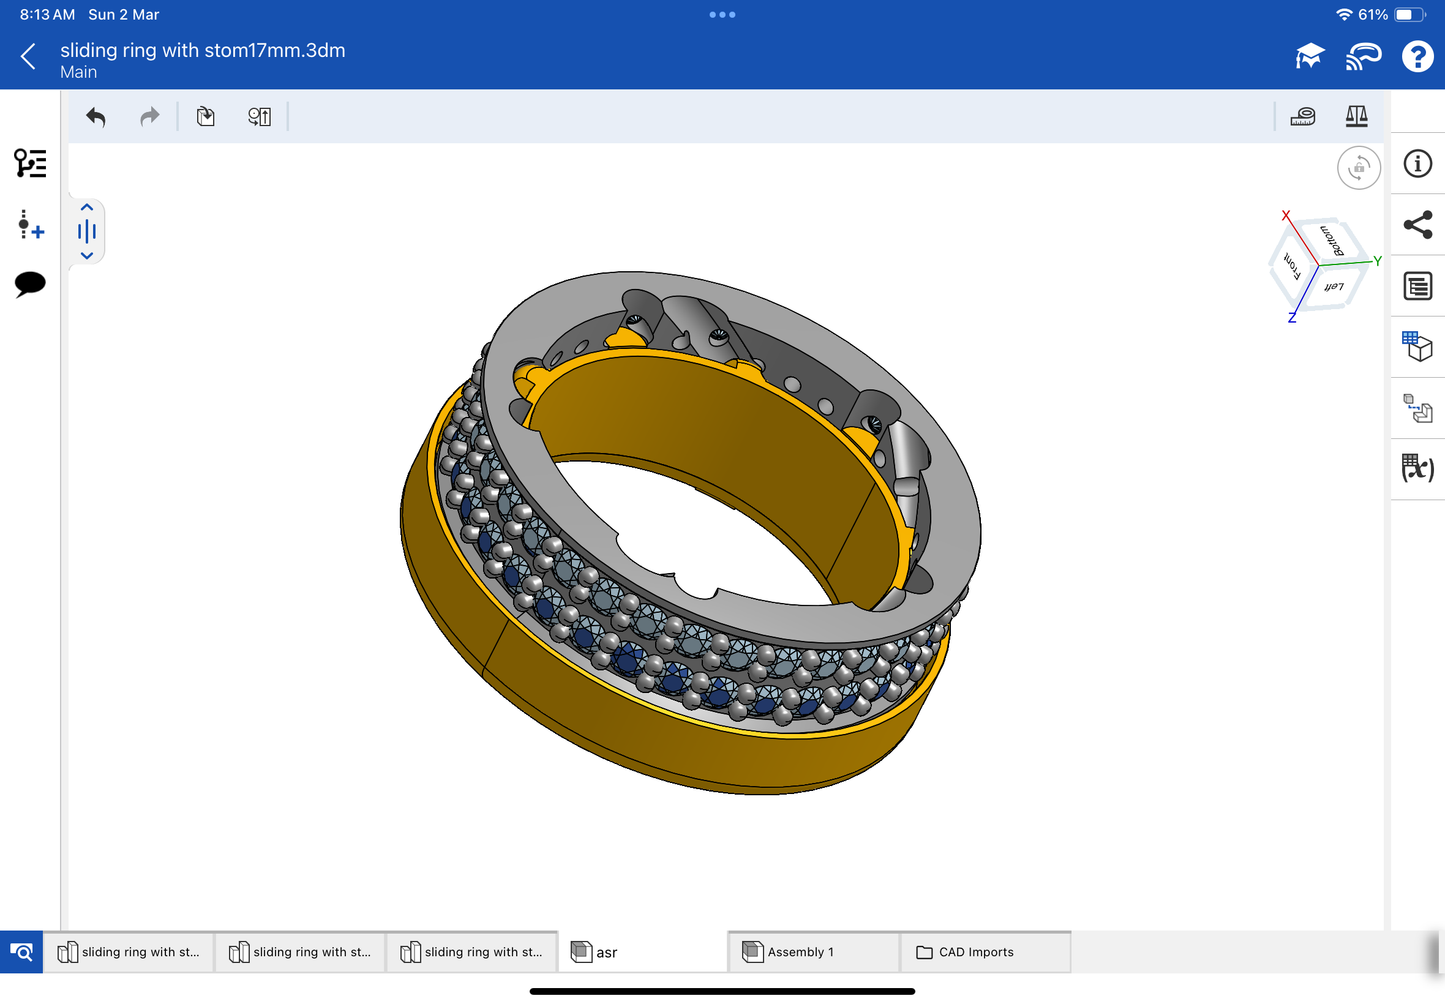Click the Help question mark icon
Screen dimensions: 1445x1004
pyautogui.click(x=1417, y=57)
